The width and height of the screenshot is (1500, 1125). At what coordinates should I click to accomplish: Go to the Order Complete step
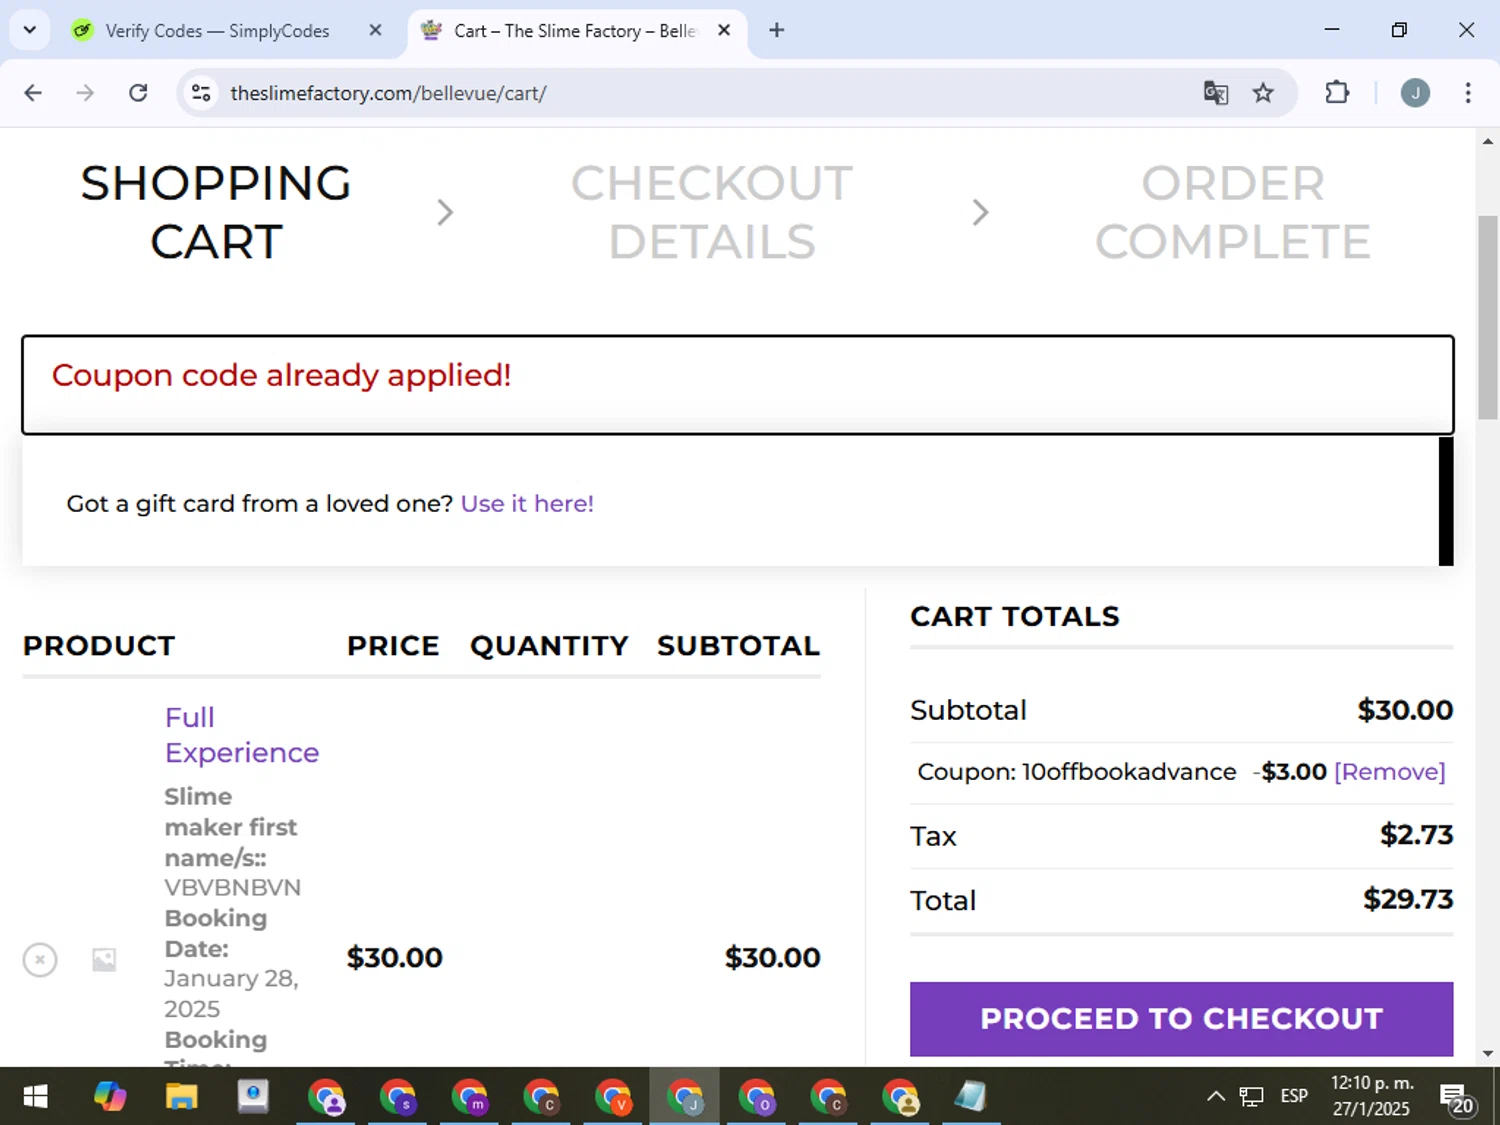(1232, 212)
